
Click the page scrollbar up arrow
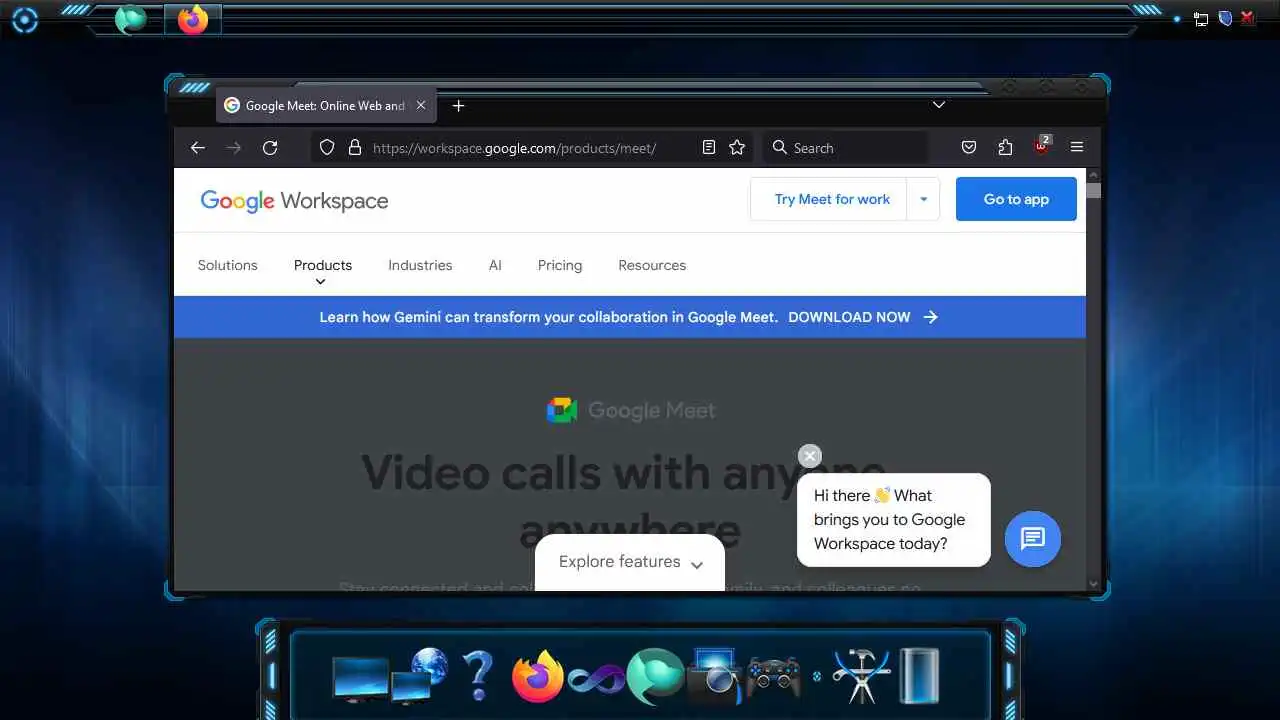tap(1093, 175)
